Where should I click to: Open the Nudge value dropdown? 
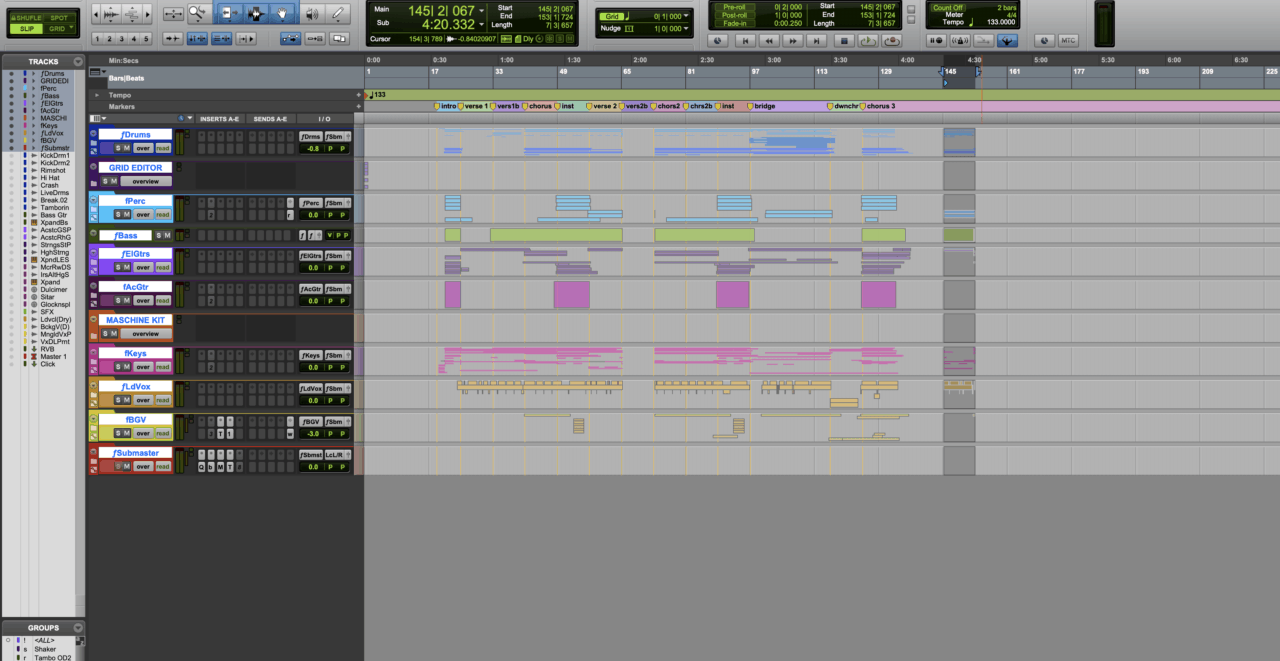[686, 28]
